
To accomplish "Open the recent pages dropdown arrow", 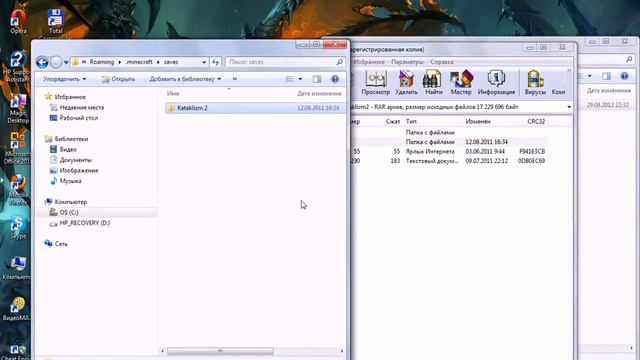I will point(66,62).
